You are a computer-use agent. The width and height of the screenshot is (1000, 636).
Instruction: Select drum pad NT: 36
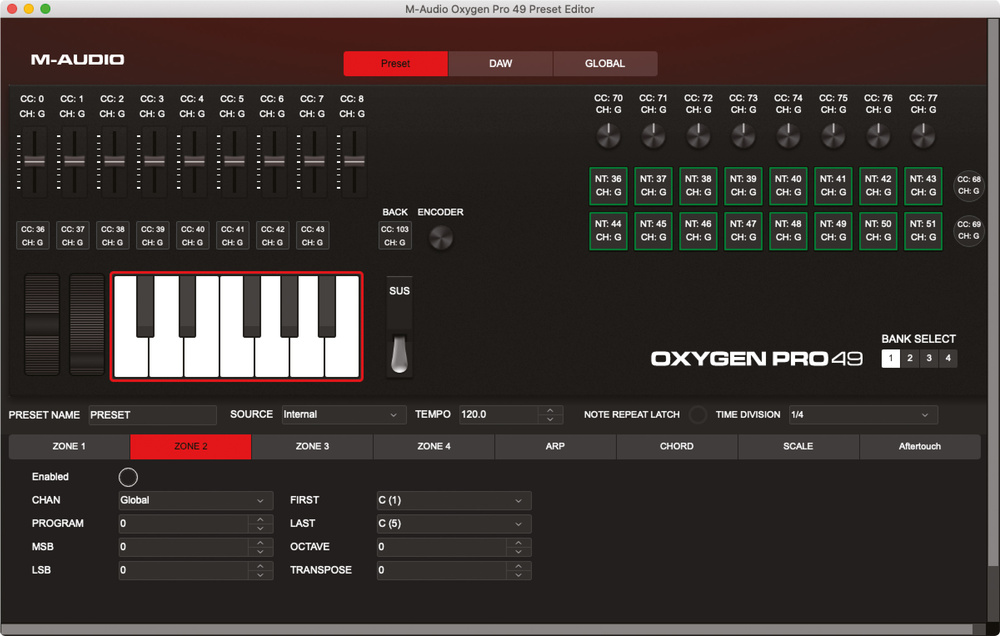608,186
